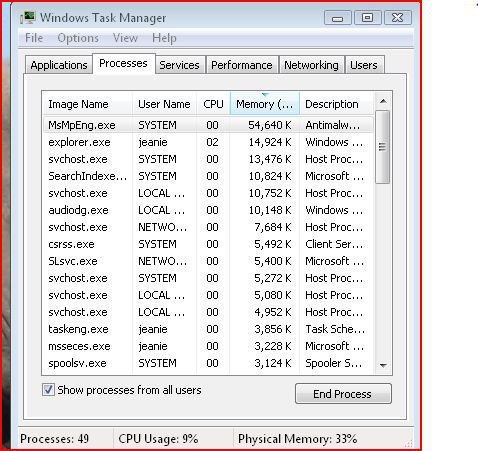The height and width of the screenshot is (451, 478).
Task: Click the Memory column header
Action: [x=265, y=104]
